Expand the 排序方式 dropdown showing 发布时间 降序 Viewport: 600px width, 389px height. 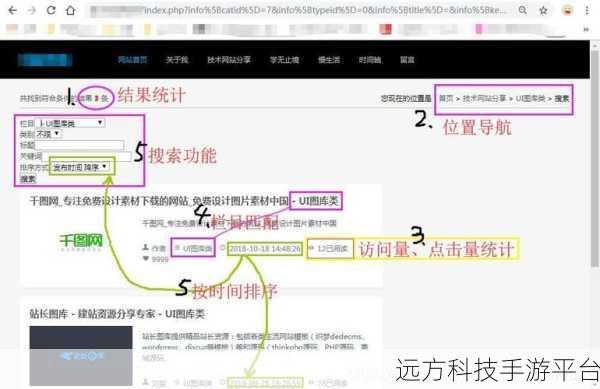pos(80,167)
